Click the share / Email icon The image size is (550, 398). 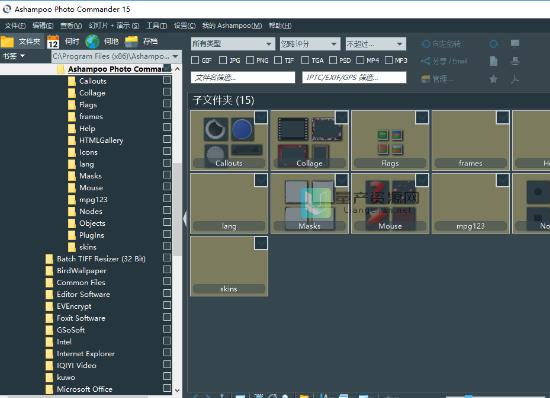click(425, 61)
